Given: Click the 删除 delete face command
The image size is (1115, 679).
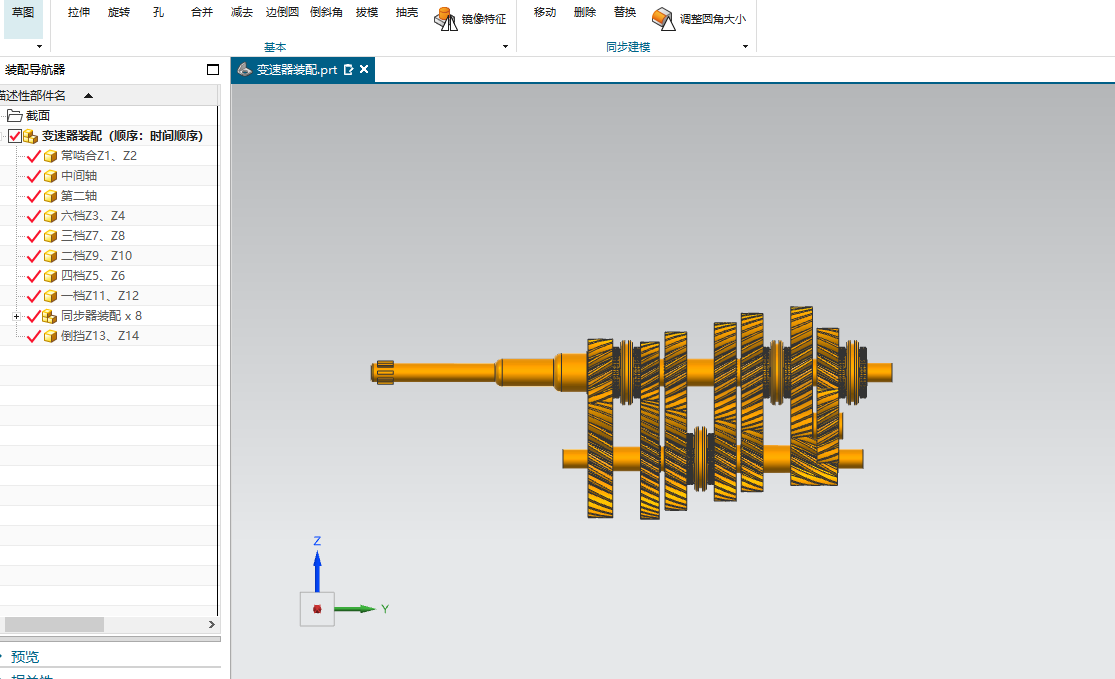Looking at the screenshot, I should pyautogui.click(x=585, y=12).
